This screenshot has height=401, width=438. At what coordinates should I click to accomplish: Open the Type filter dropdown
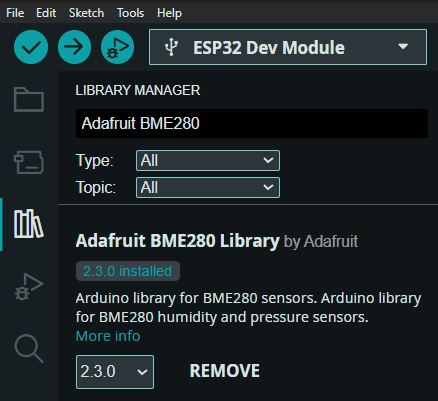point(208,160)
